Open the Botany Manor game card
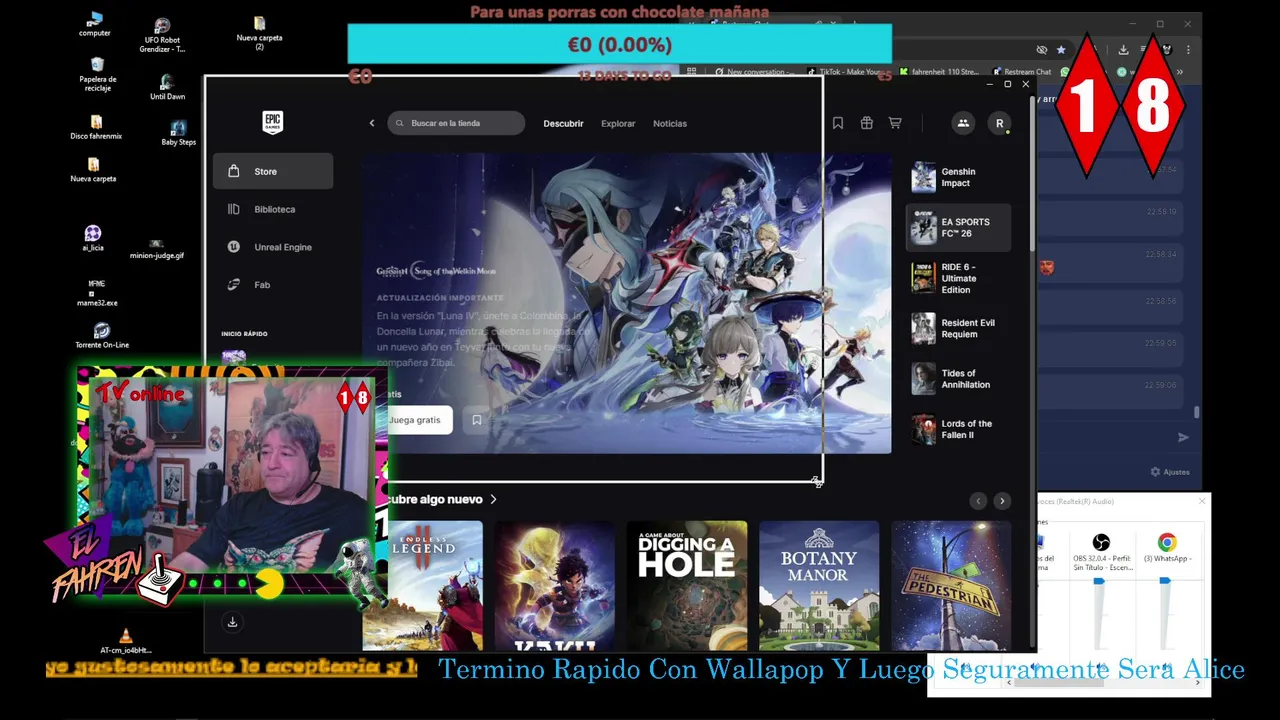This screenshot has height=720, width=1280. click(819, 586)
